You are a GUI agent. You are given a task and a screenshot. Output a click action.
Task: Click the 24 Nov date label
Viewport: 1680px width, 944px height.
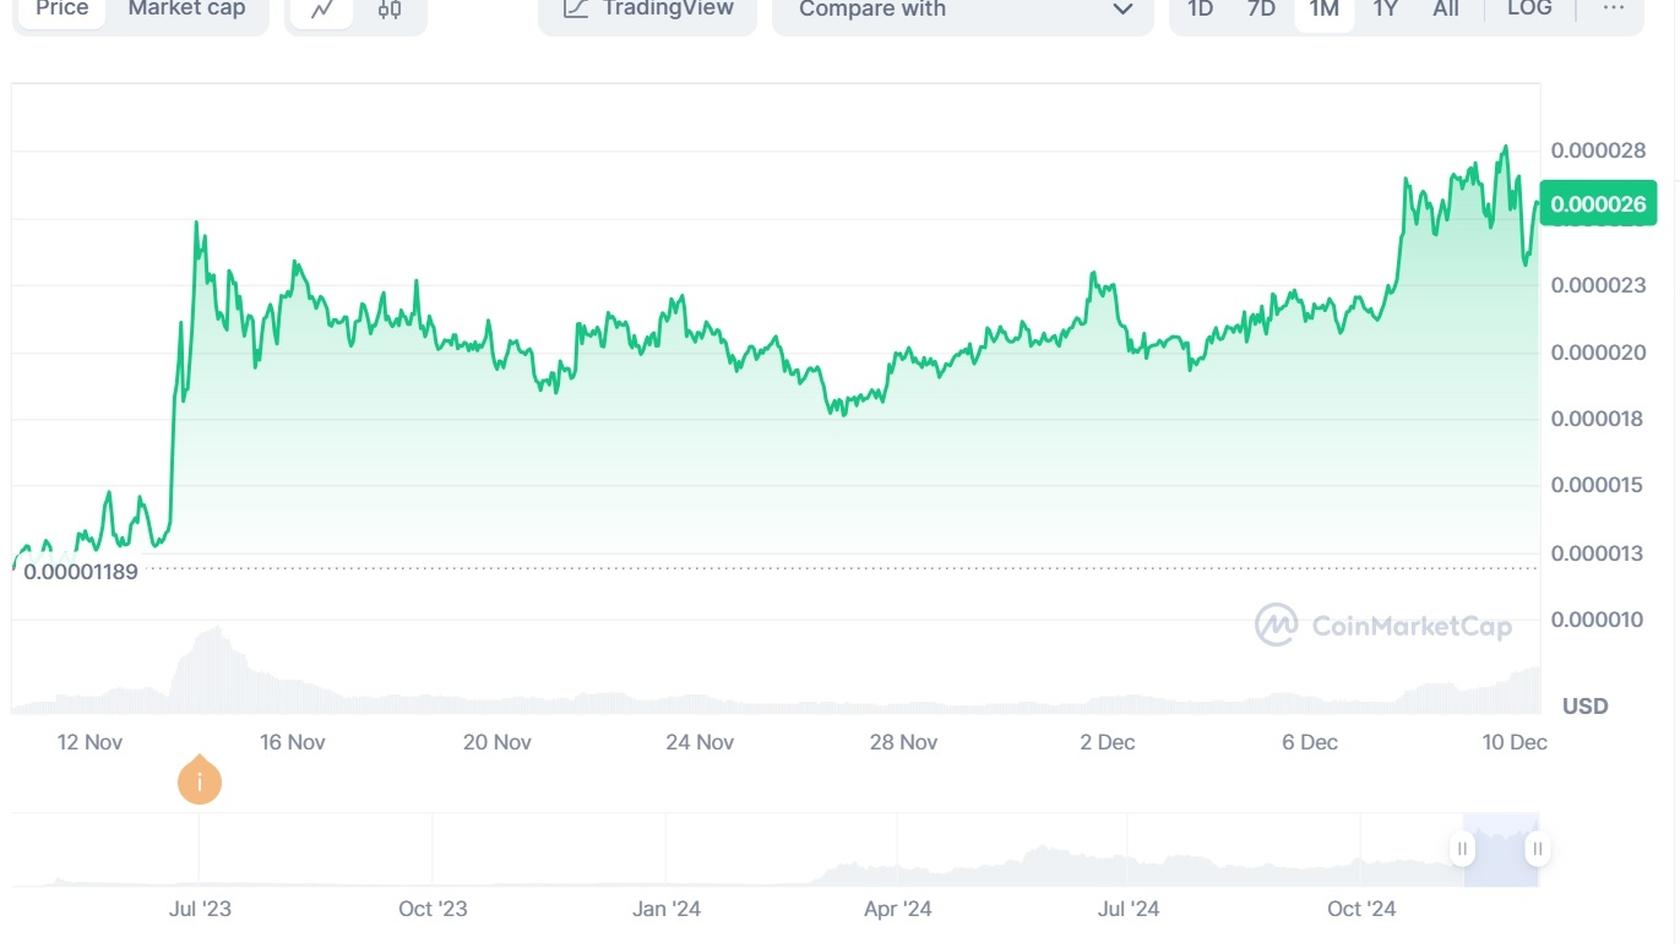coord(700,742)
